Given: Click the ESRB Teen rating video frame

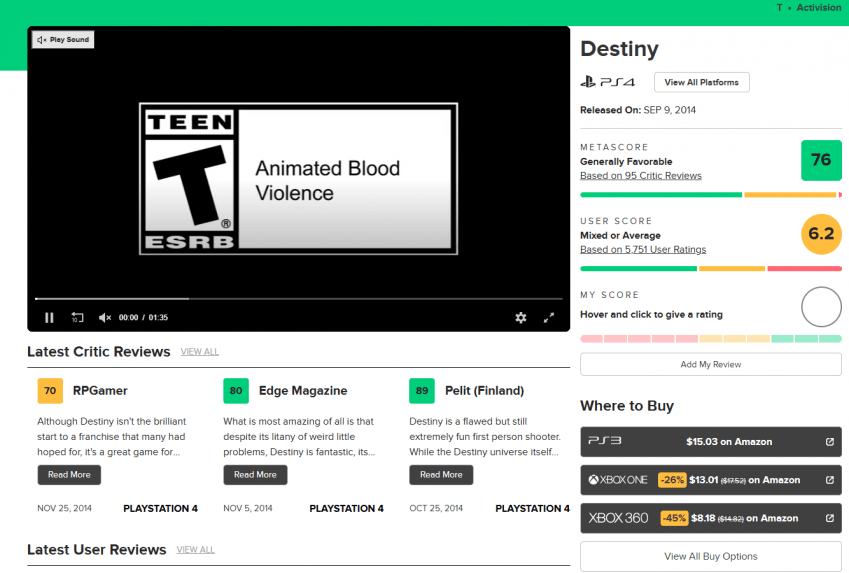Looking at the screenshot, I should pos(298,179).
